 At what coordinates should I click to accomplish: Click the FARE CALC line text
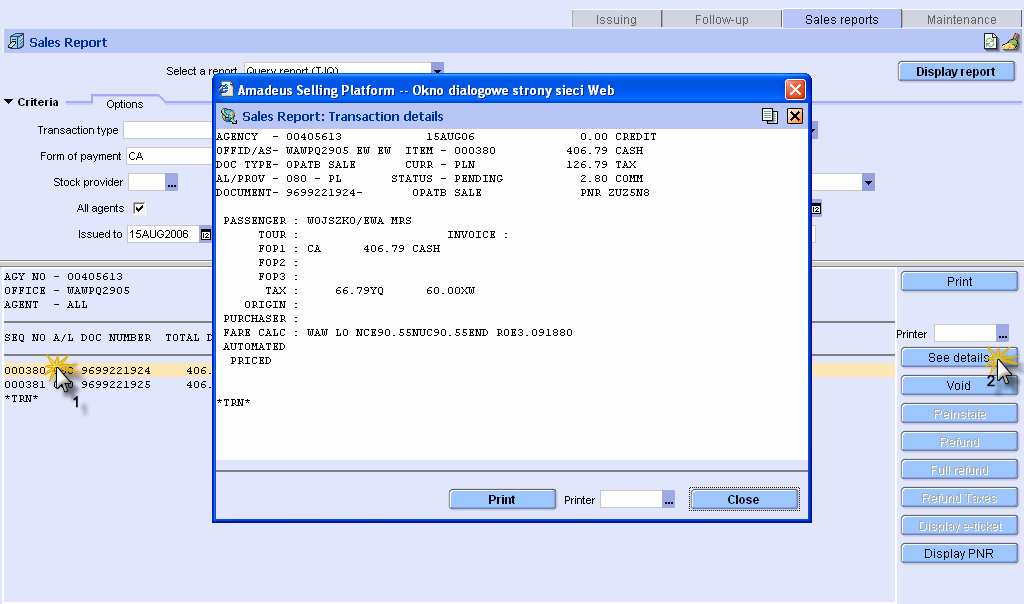pyautogui.click(x=398, y=332)
